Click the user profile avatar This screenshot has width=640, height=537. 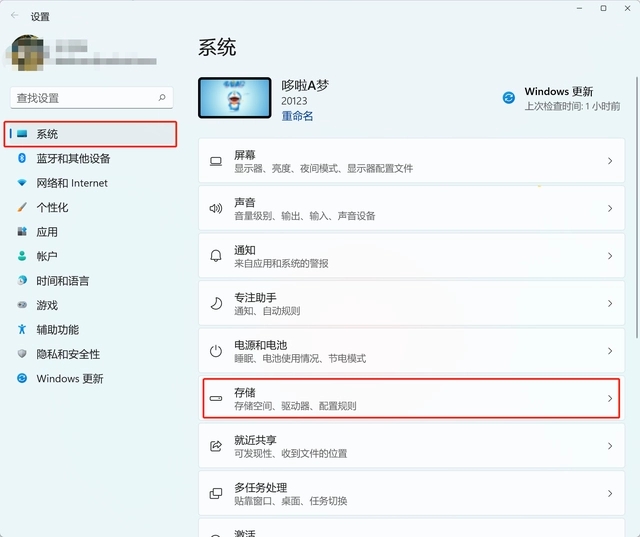(x=28, y=53)
